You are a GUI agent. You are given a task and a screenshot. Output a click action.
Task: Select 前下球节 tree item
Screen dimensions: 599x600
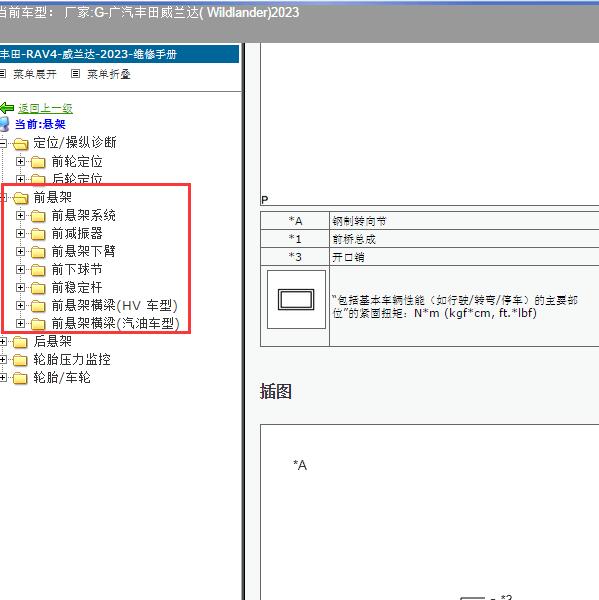tap(77, 269)
